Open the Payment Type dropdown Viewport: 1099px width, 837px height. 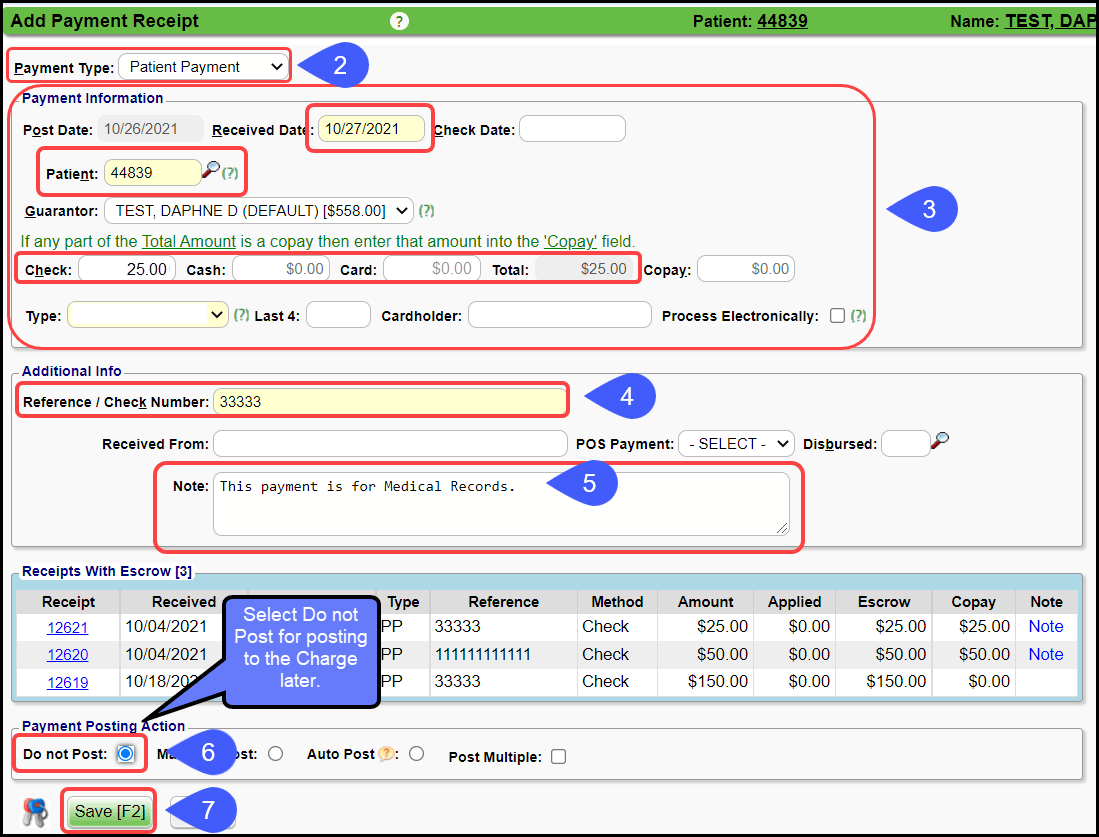203,67
